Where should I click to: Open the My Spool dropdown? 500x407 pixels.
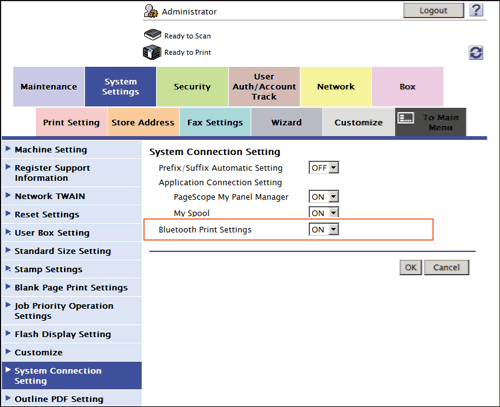[324, 212]
